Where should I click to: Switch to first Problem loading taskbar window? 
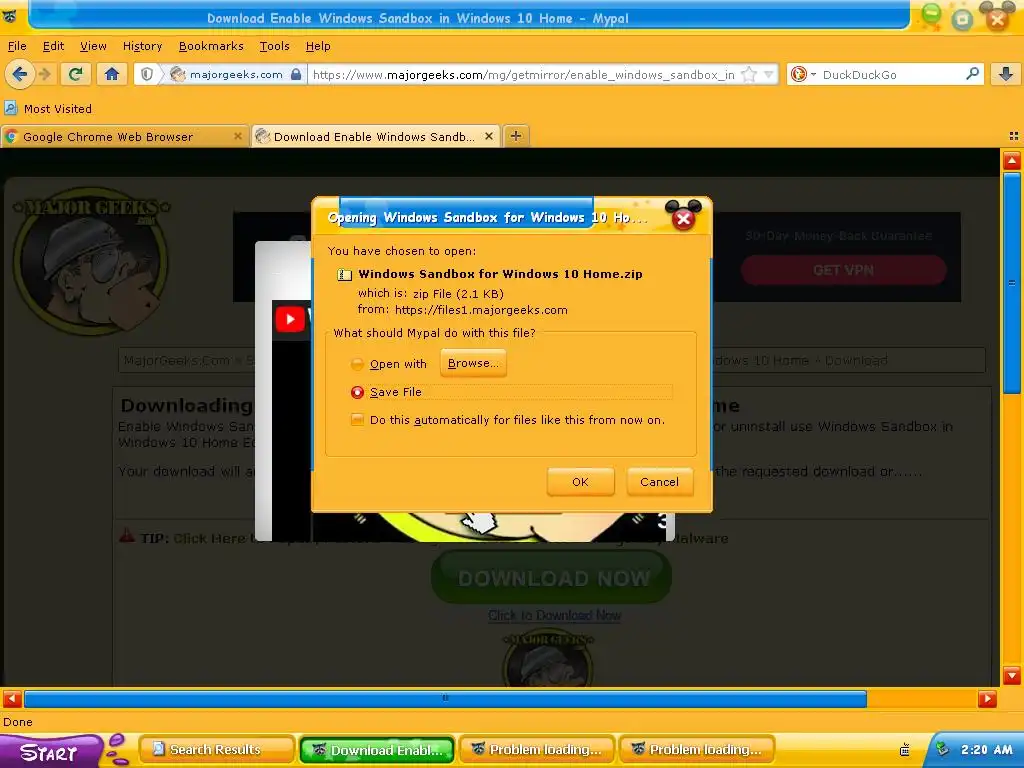[x=537, y=749]
